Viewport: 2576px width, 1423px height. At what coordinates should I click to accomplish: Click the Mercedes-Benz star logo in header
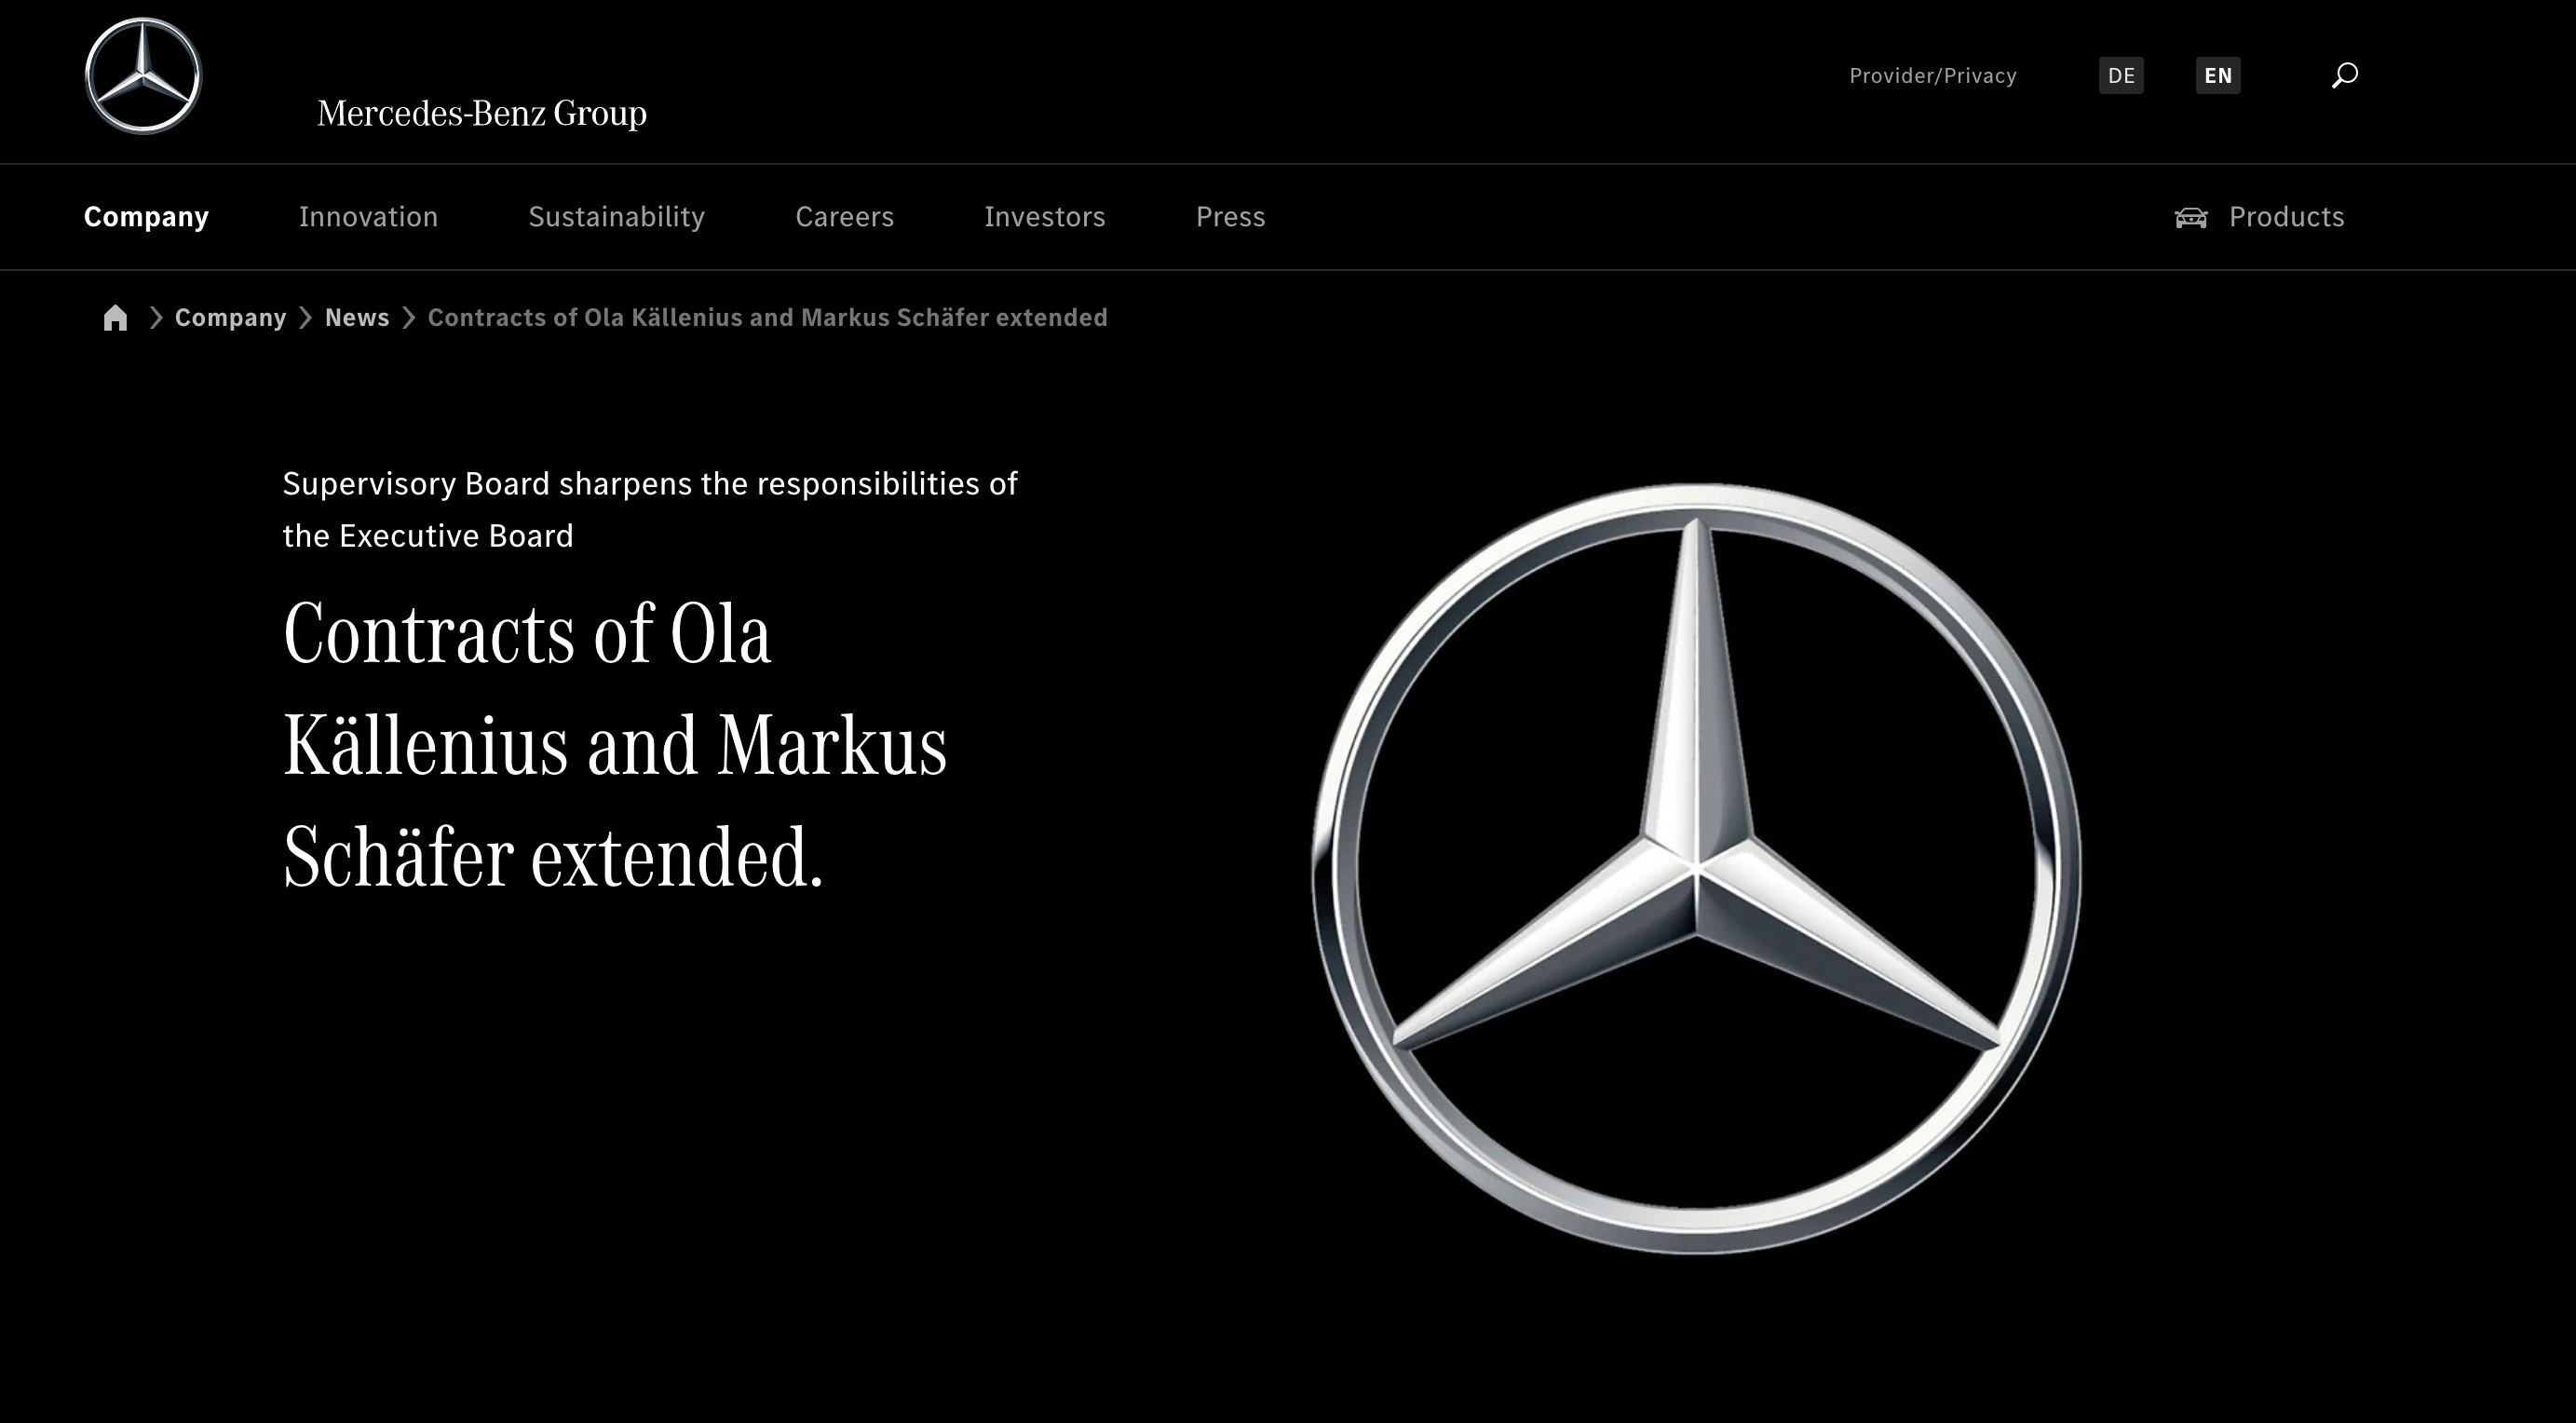[143, 76]
